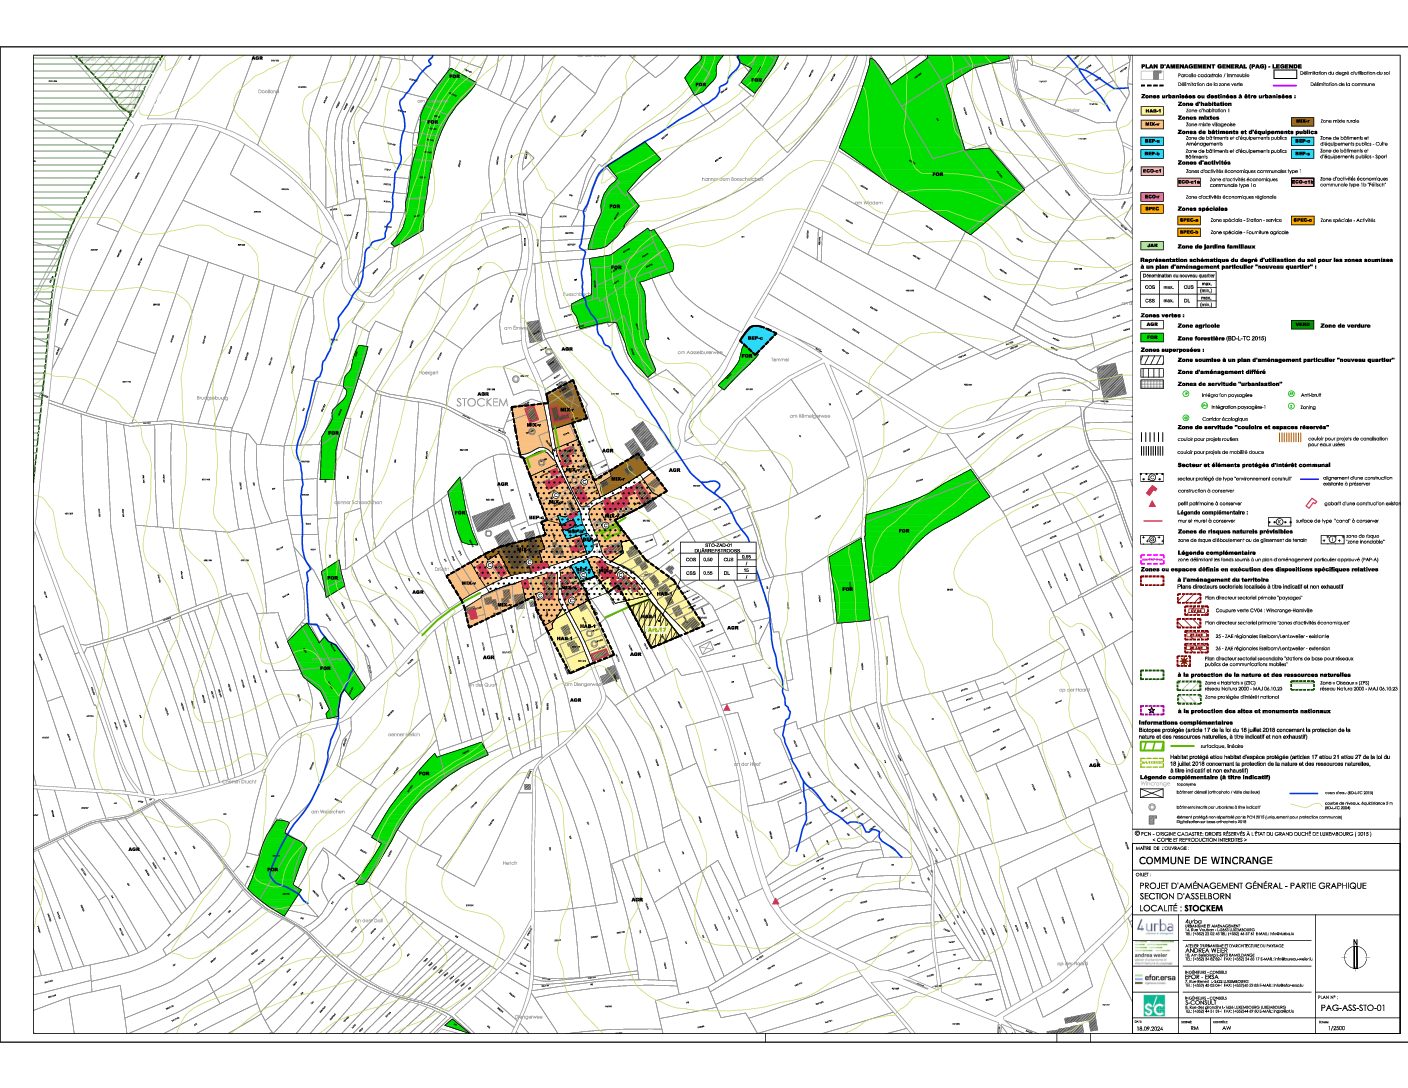
Task: Click the pink ECO-r legend swatch
Action: (x=1153, y=197)
